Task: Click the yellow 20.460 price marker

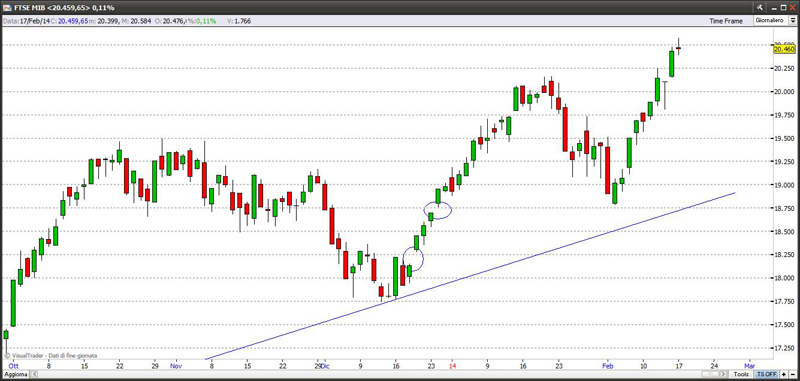Action: [785, 49]
